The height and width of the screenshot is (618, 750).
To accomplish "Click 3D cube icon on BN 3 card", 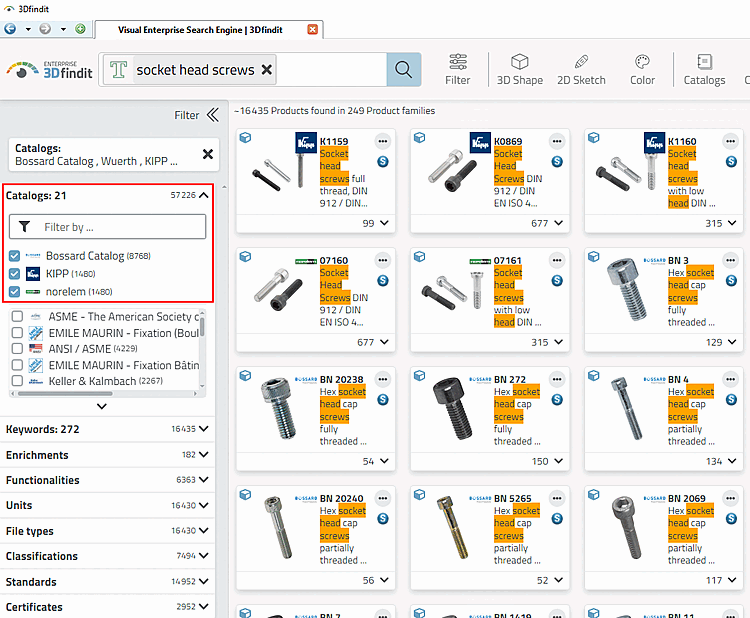I will point(594,256).
